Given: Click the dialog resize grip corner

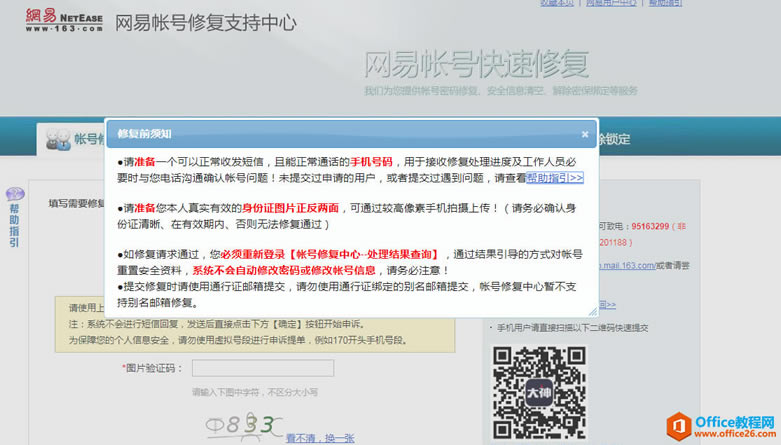Looking at the screenshot, I should 592,311.
